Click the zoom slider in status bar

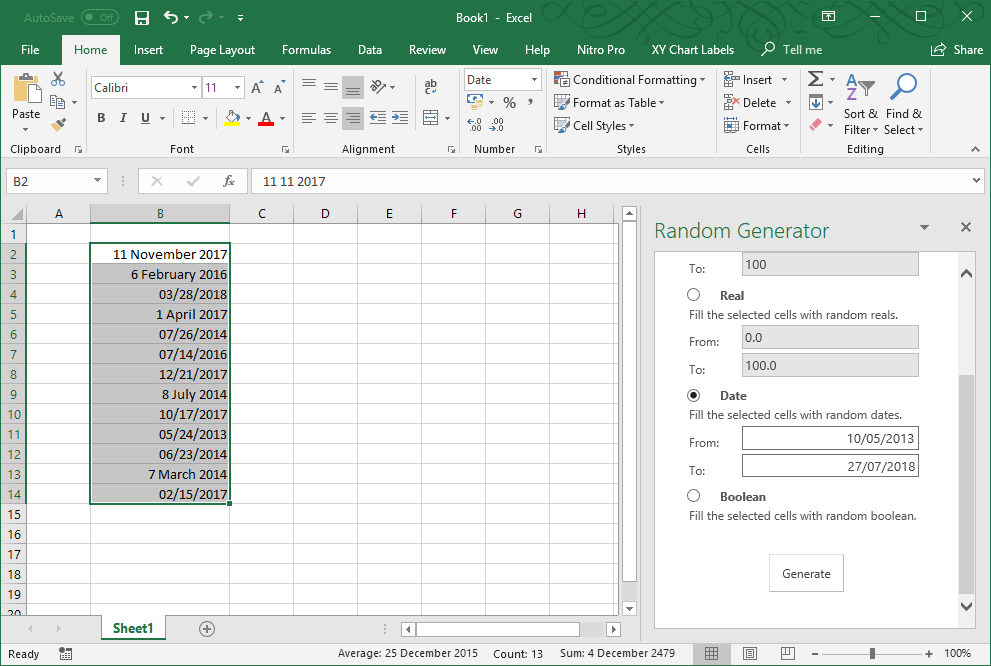point(872,654)
